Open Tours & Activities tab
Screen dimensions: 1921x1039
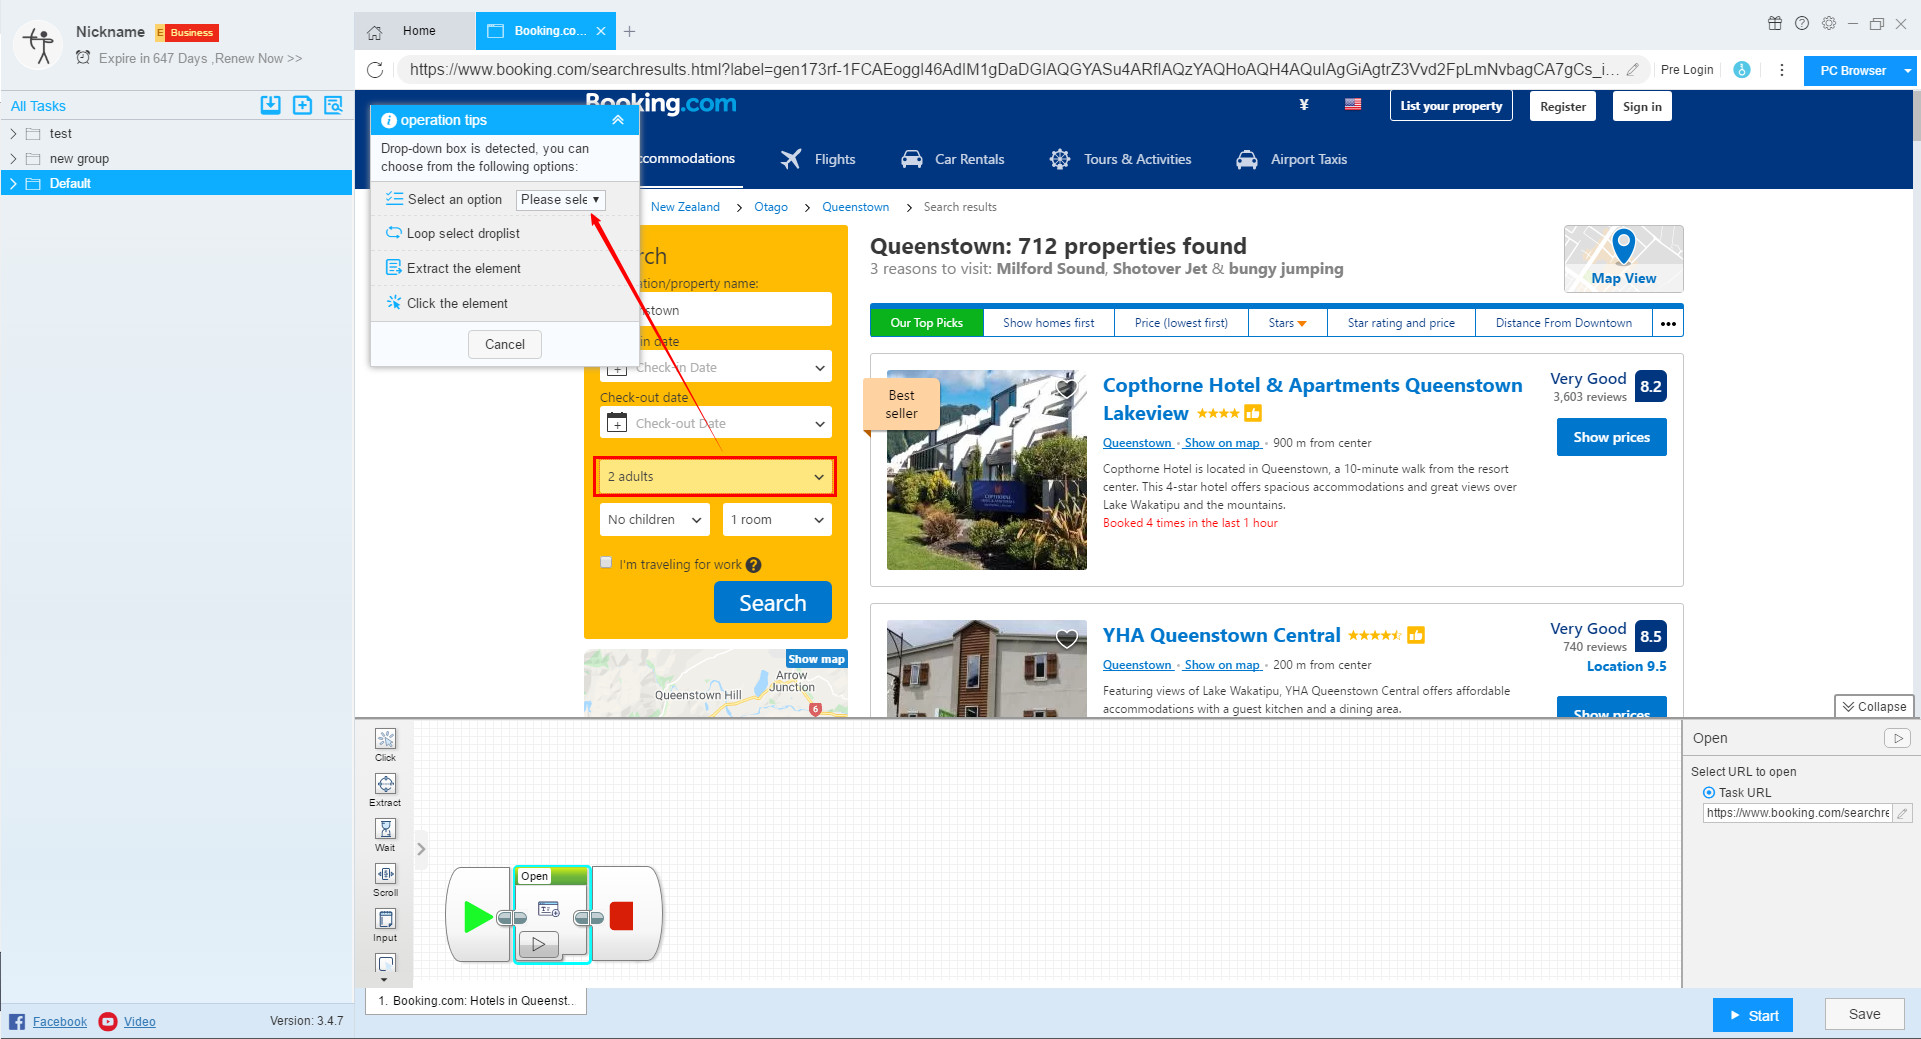click(x=1120, y=159)
